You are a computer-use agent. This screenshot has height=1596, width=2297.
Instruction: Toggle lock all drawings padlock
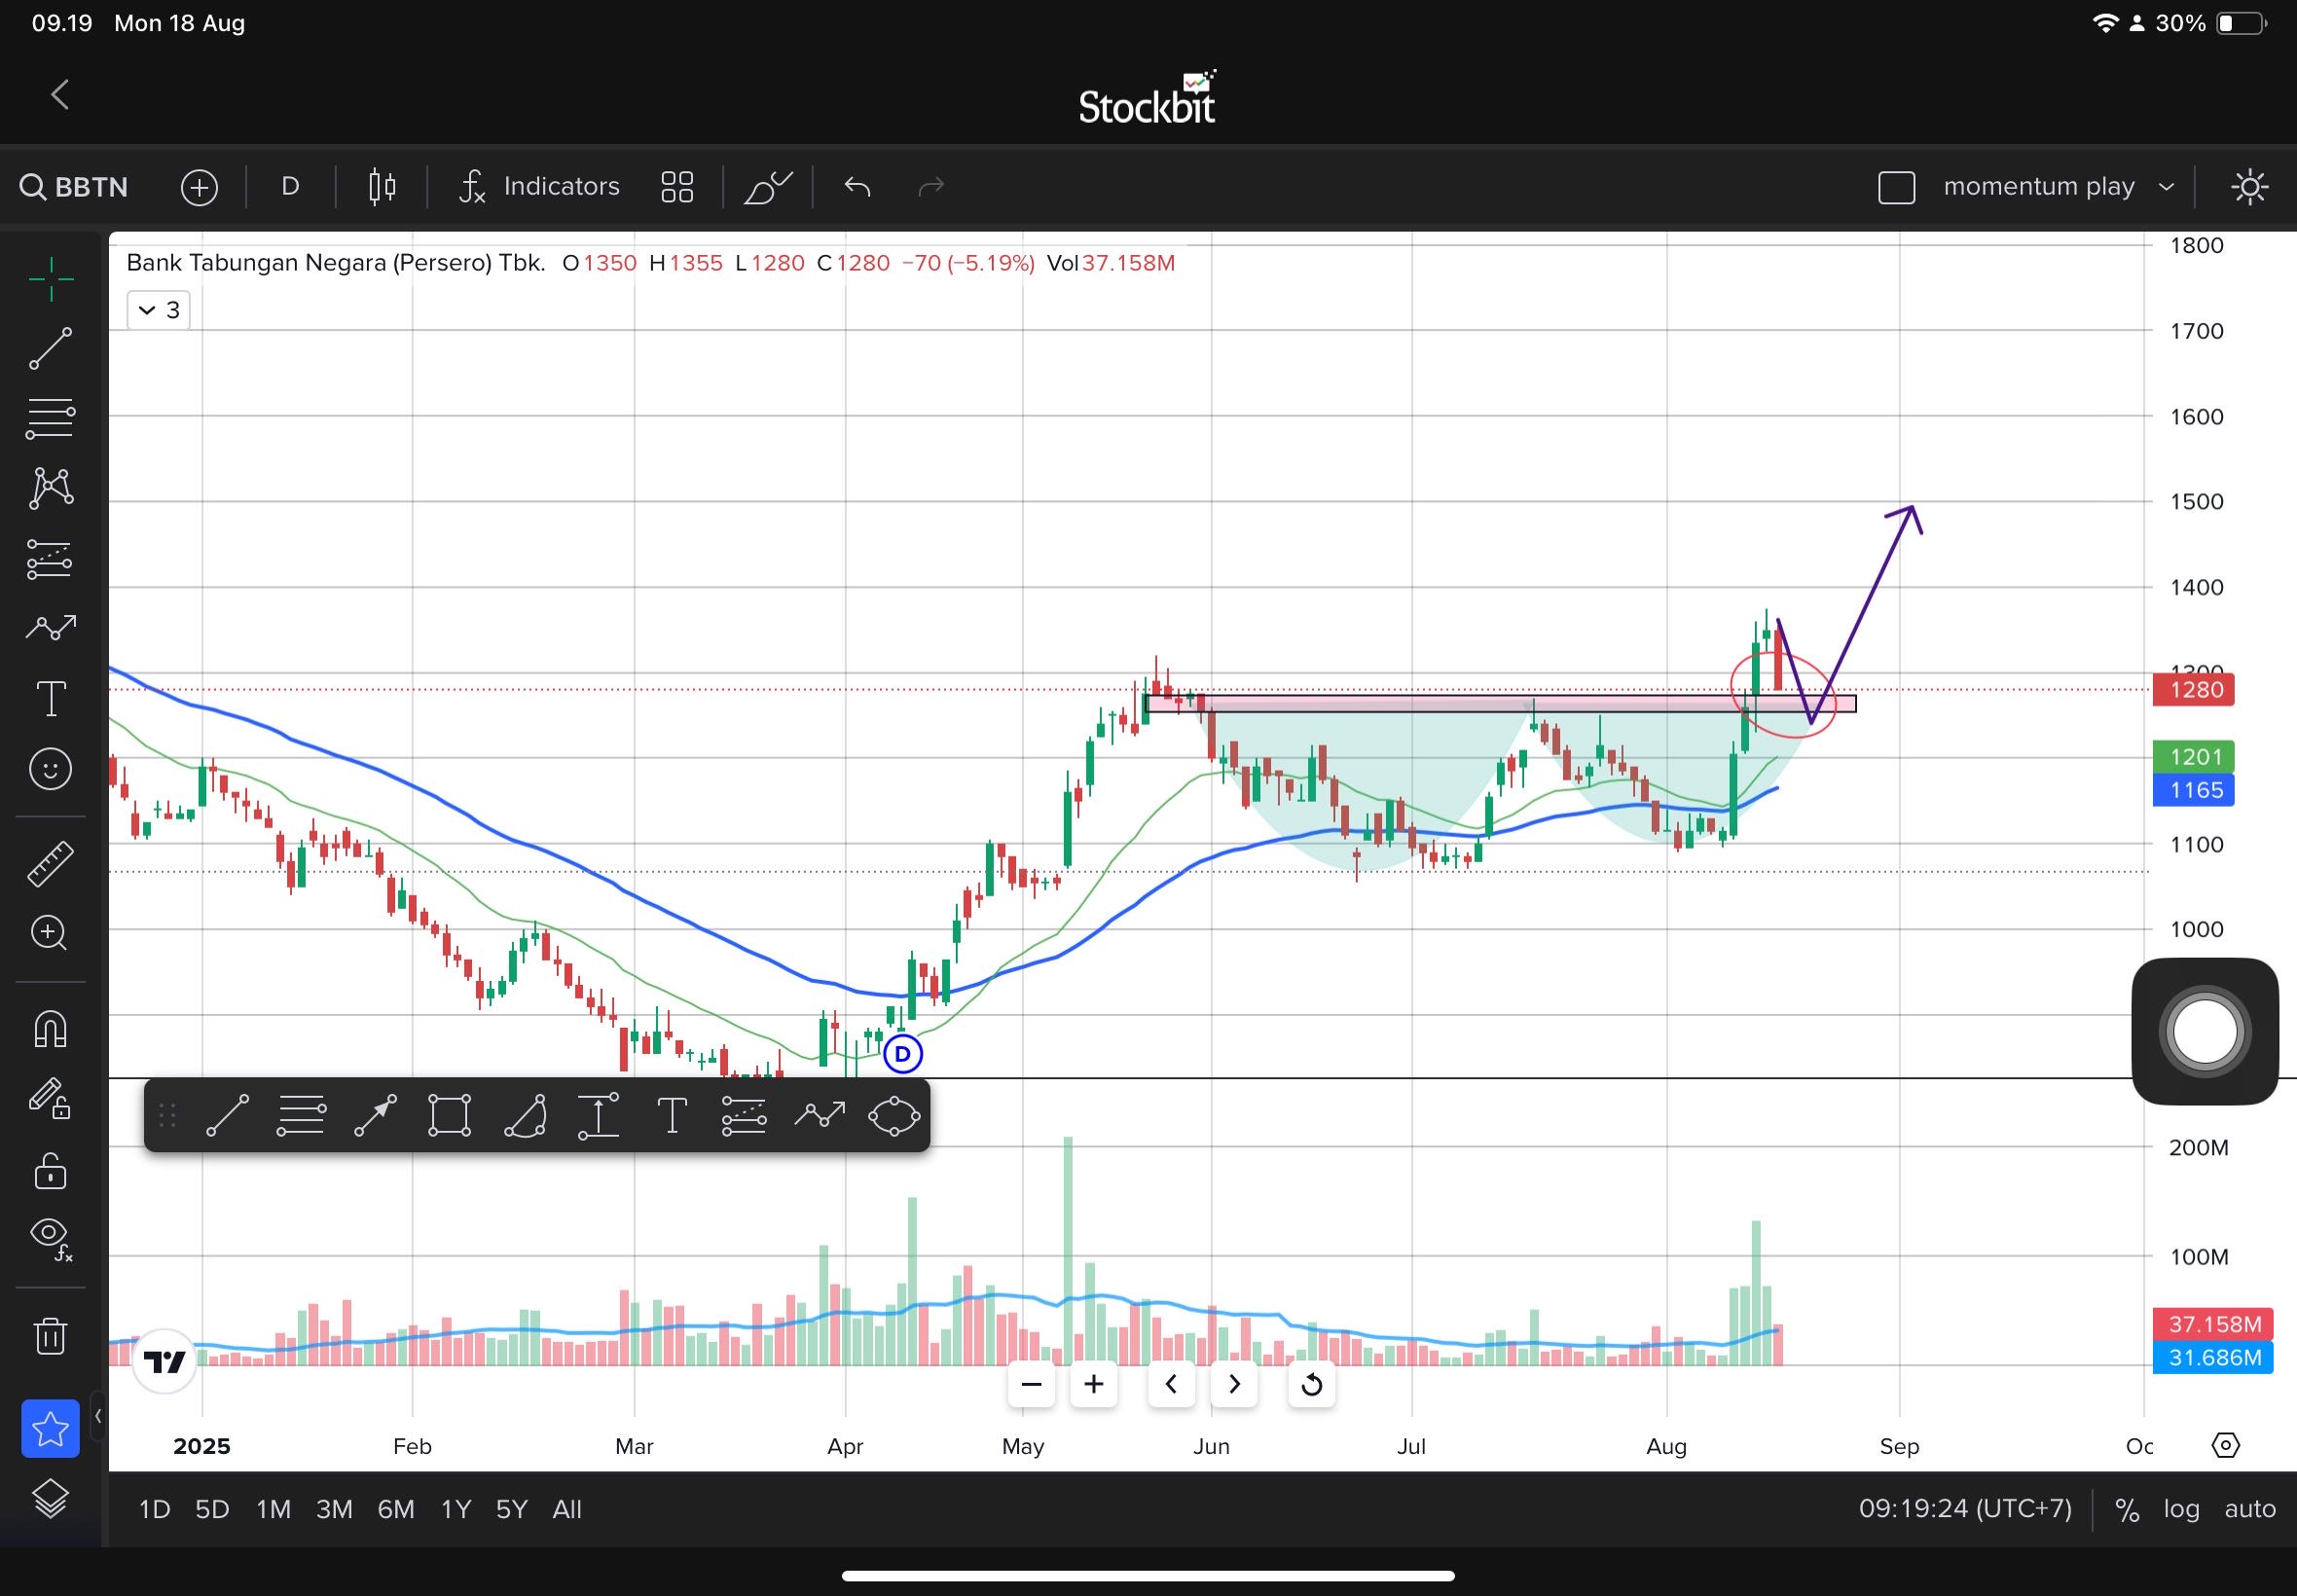click(50, 1170)
